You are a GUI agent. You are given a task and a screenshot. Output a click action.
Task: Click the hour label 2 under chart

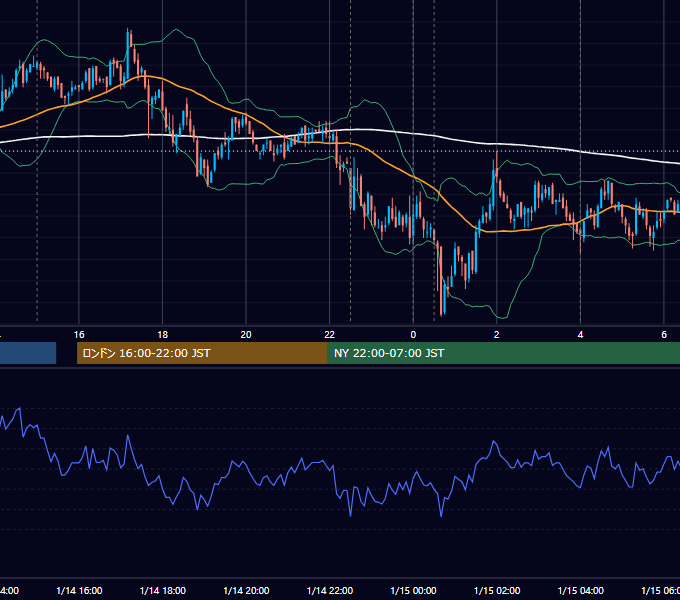click(497, 335)
